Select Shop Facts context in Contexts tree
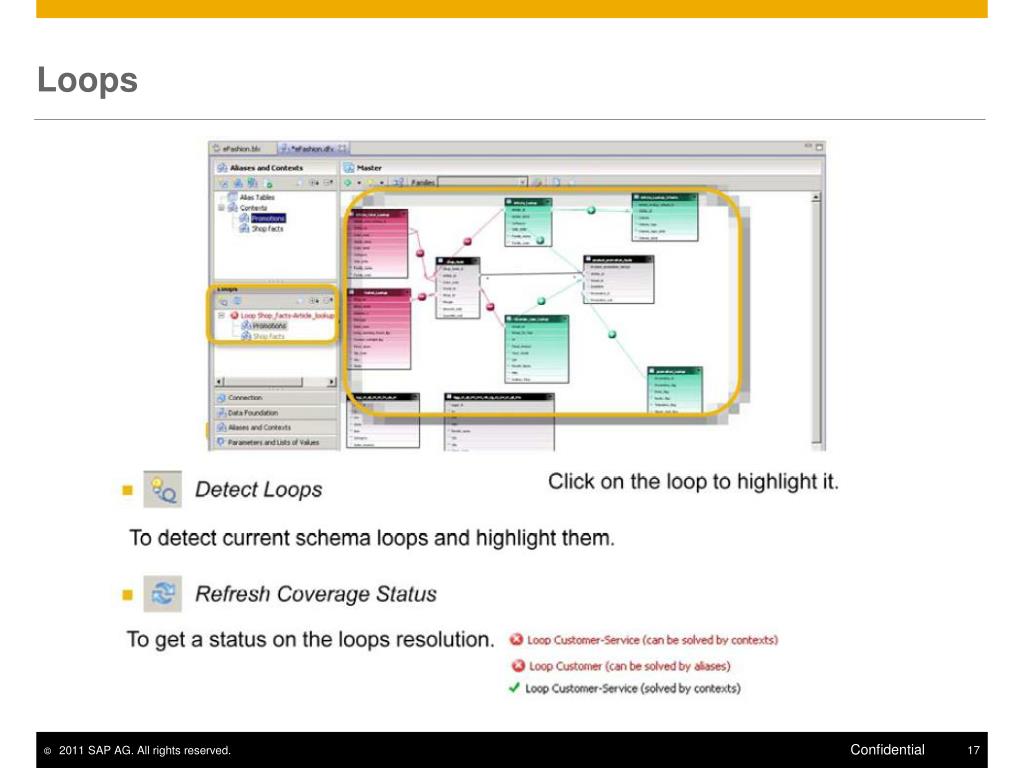Viewport: 1024px width, 768px height. tap(262, 229)
